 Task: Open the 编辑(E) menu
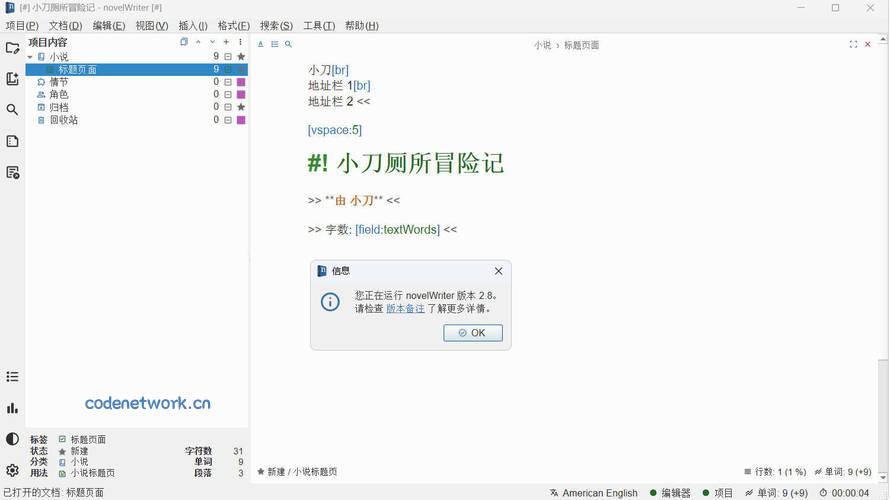tap(109, 26)
